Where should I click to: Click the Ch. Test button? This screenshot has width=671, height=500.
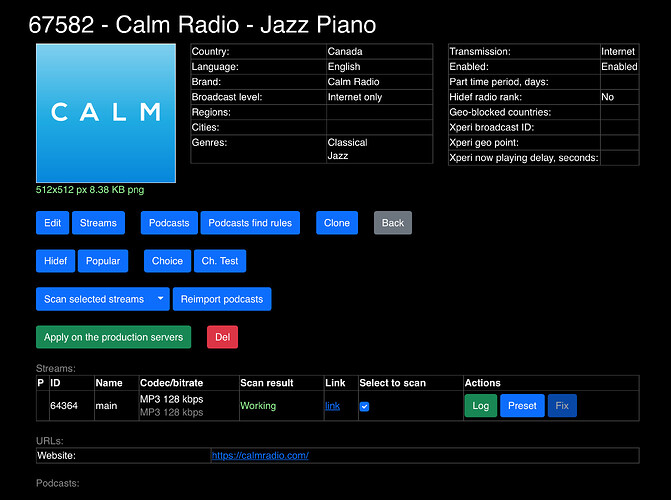[220, 261]
